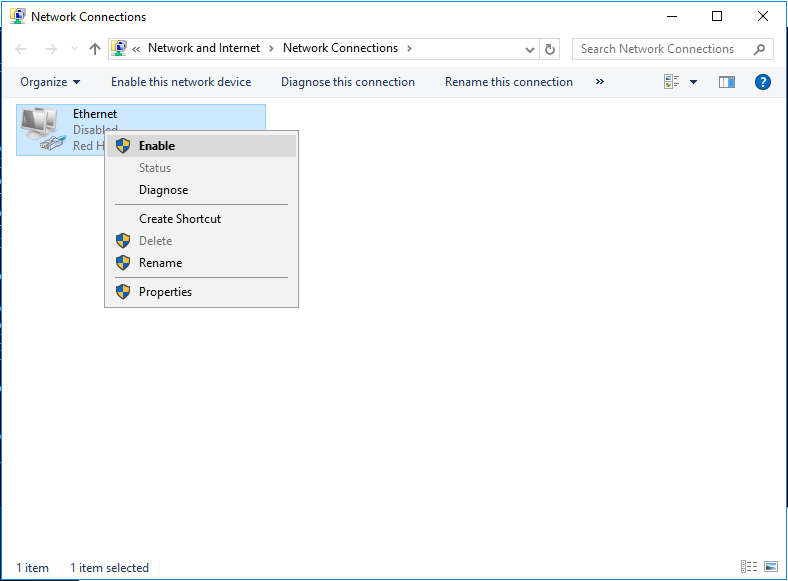788x581 pixels.
Task: Choose Enable from the context menu
Action: click(157, 146)
